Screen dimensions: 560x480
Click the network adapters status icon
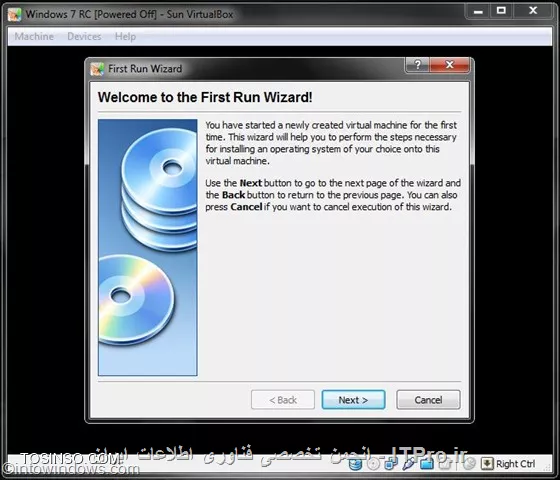pyautogui.click(x=390, y=463)
